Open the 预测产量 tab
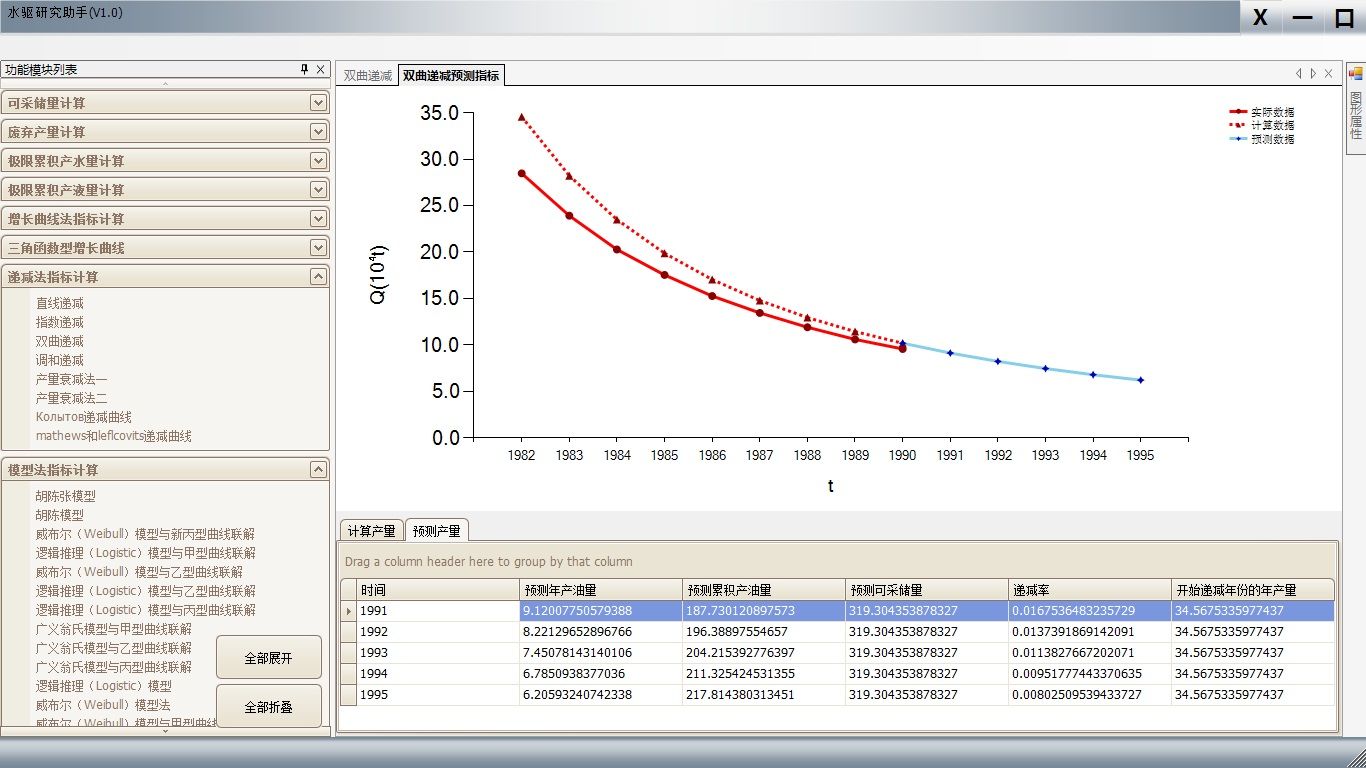The image size is (1366, 768). pos(437,531)
